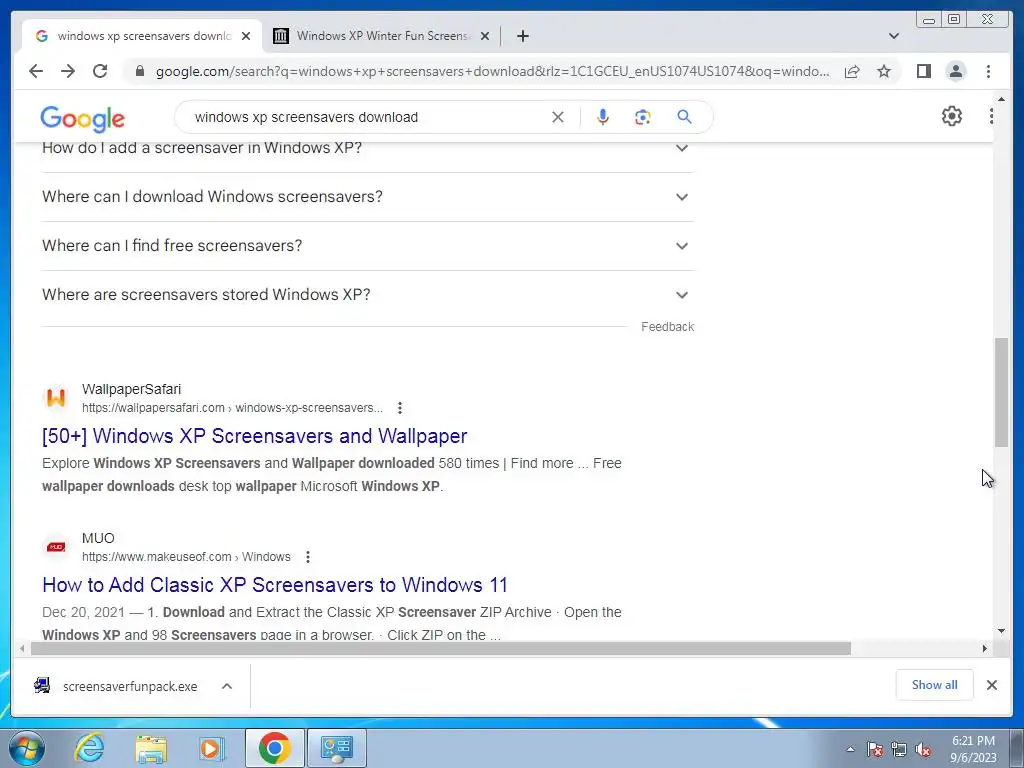Launch Internet Explorer from taskbar
This screenshot has width=1024, height=768.
pyautogui.click(x=89, y=748)
